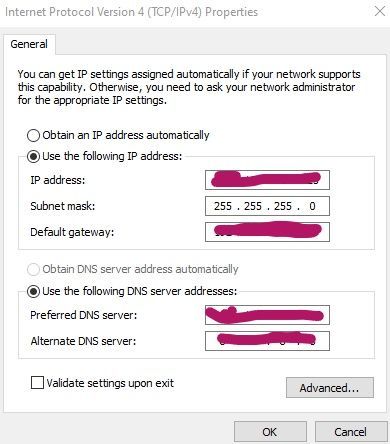Click the IP address label text
Viewport: 390px width, 444px height.
(58, 180)
